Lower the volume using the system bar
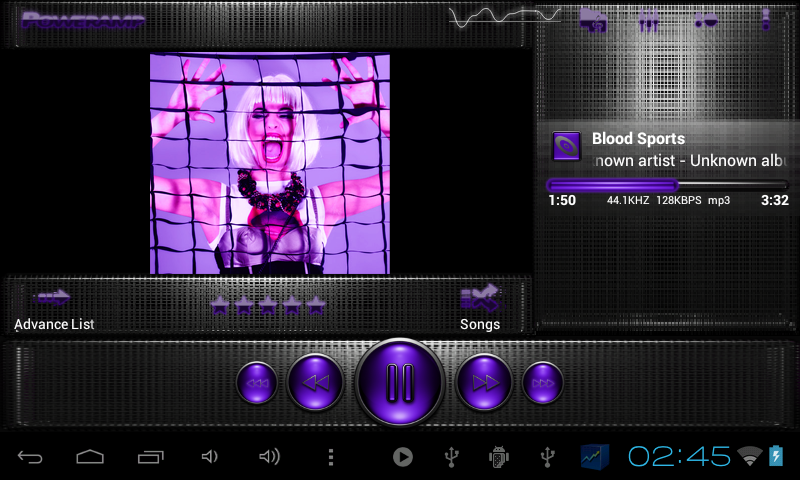 click(209, 457)
